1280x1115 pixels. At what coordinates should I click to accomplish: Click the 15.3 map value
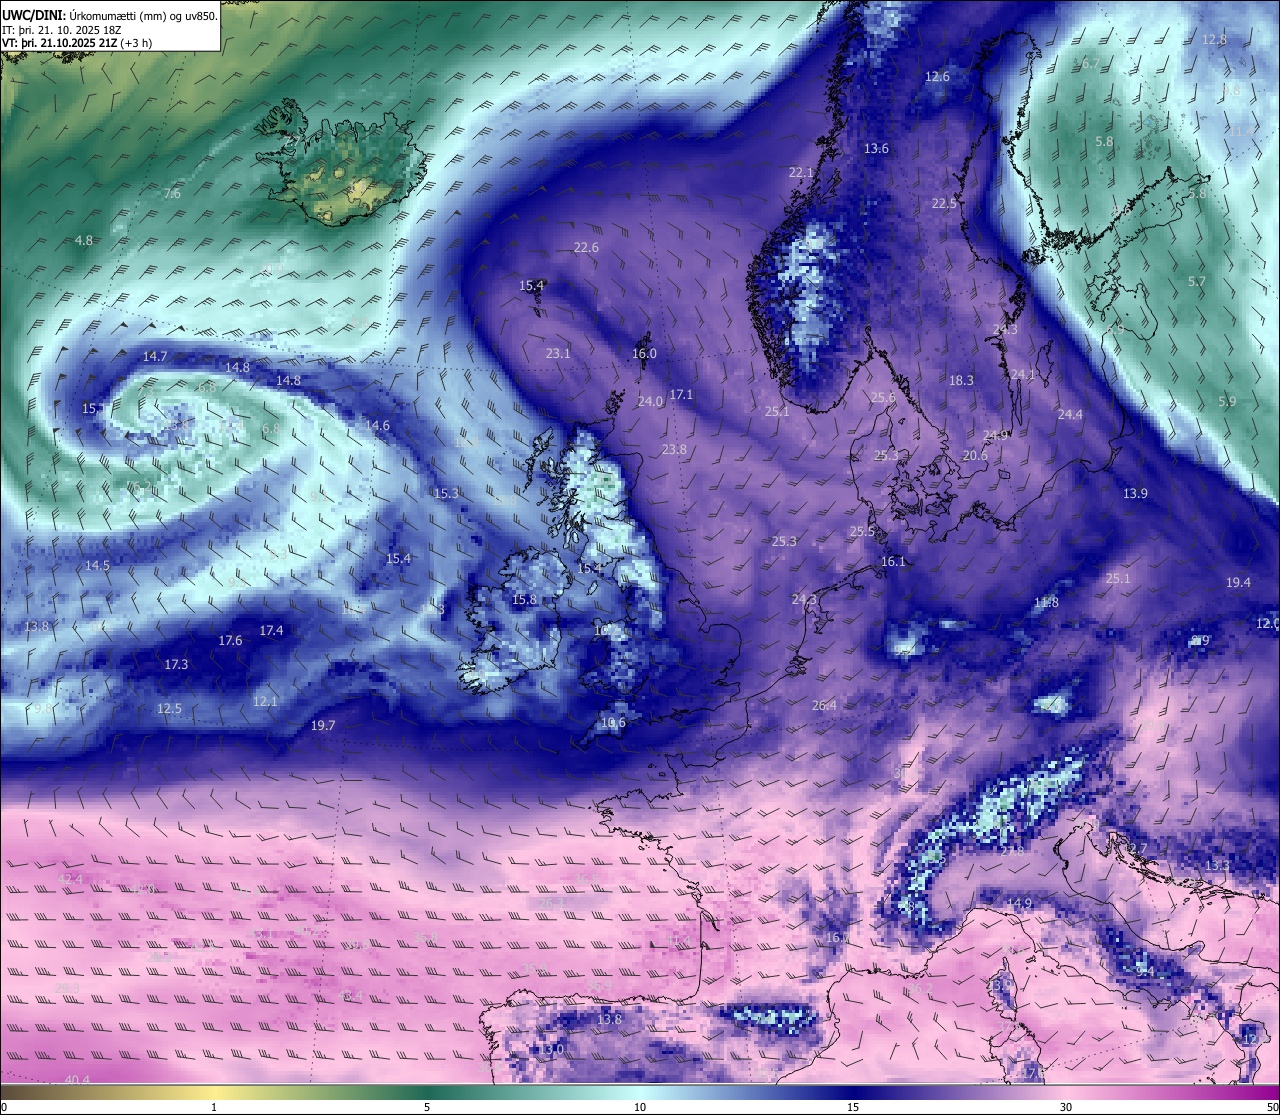446,494
